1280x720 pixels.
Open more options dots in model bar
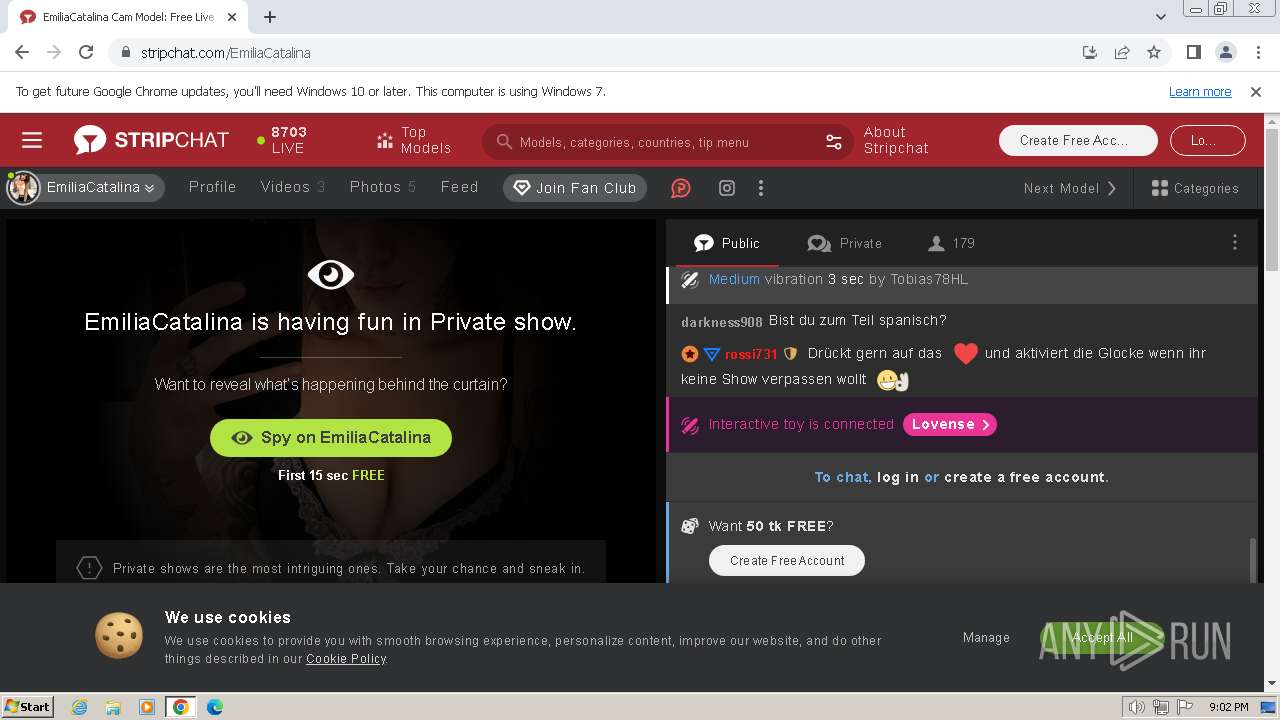tap(761, 188)
